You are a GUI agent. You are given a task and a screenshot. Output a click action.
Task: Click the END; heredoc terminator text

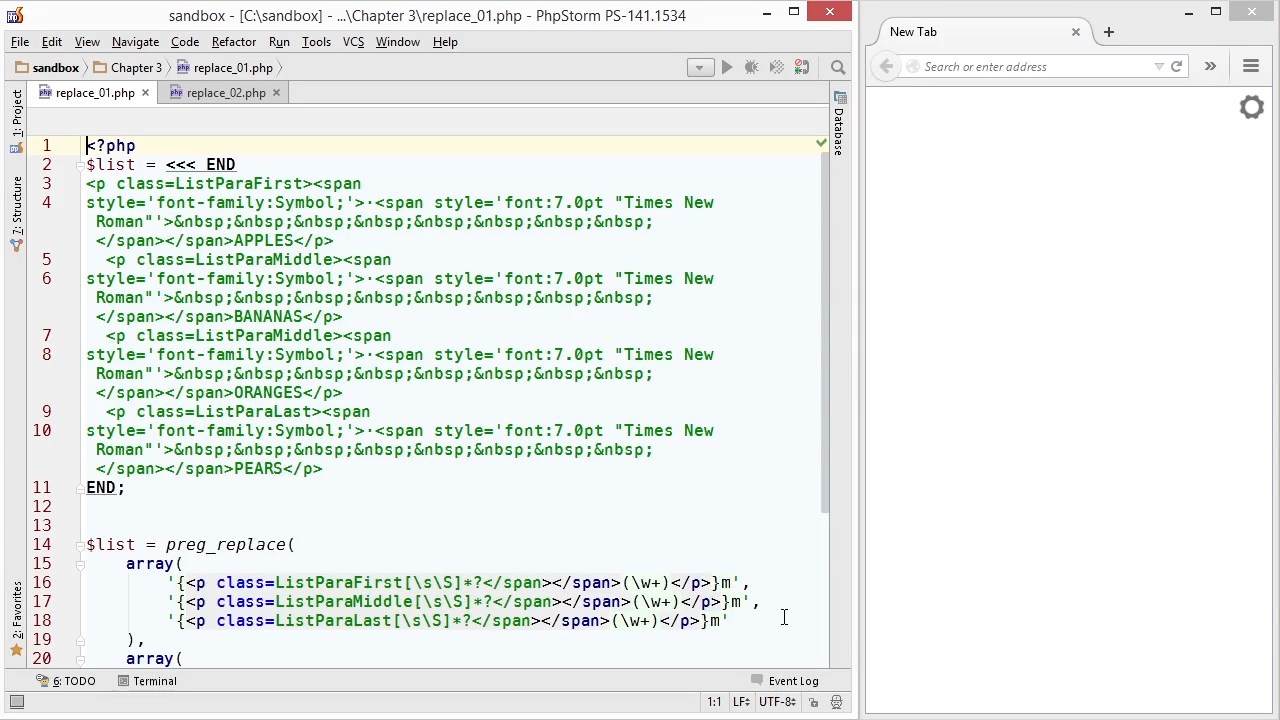pos(105,488)
